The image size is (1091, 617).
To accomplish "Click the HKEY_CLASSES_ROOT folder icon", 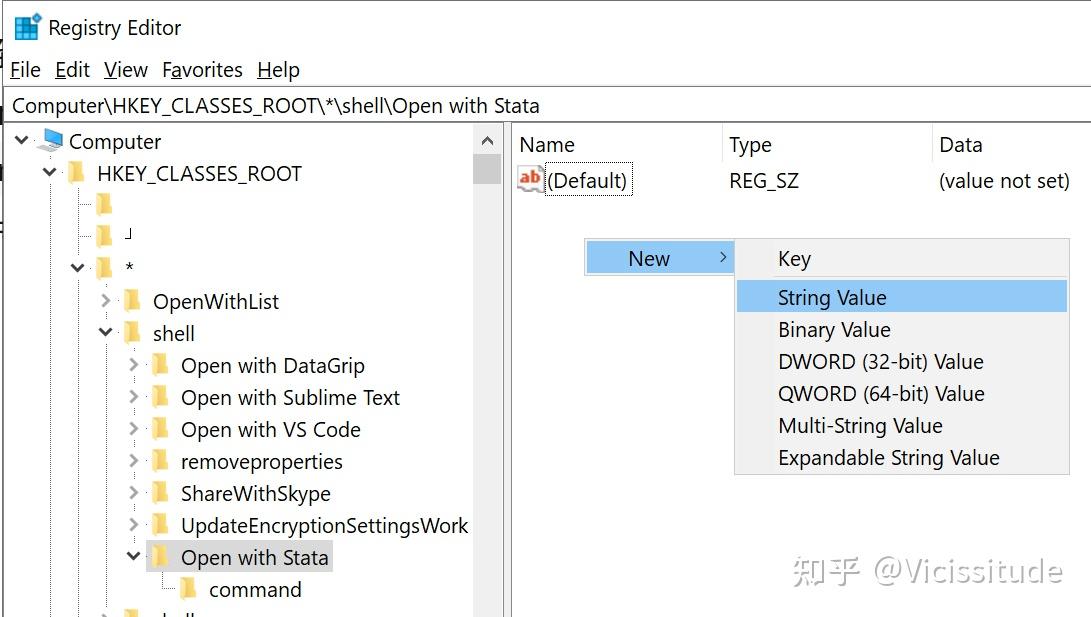I will [76, 174].
